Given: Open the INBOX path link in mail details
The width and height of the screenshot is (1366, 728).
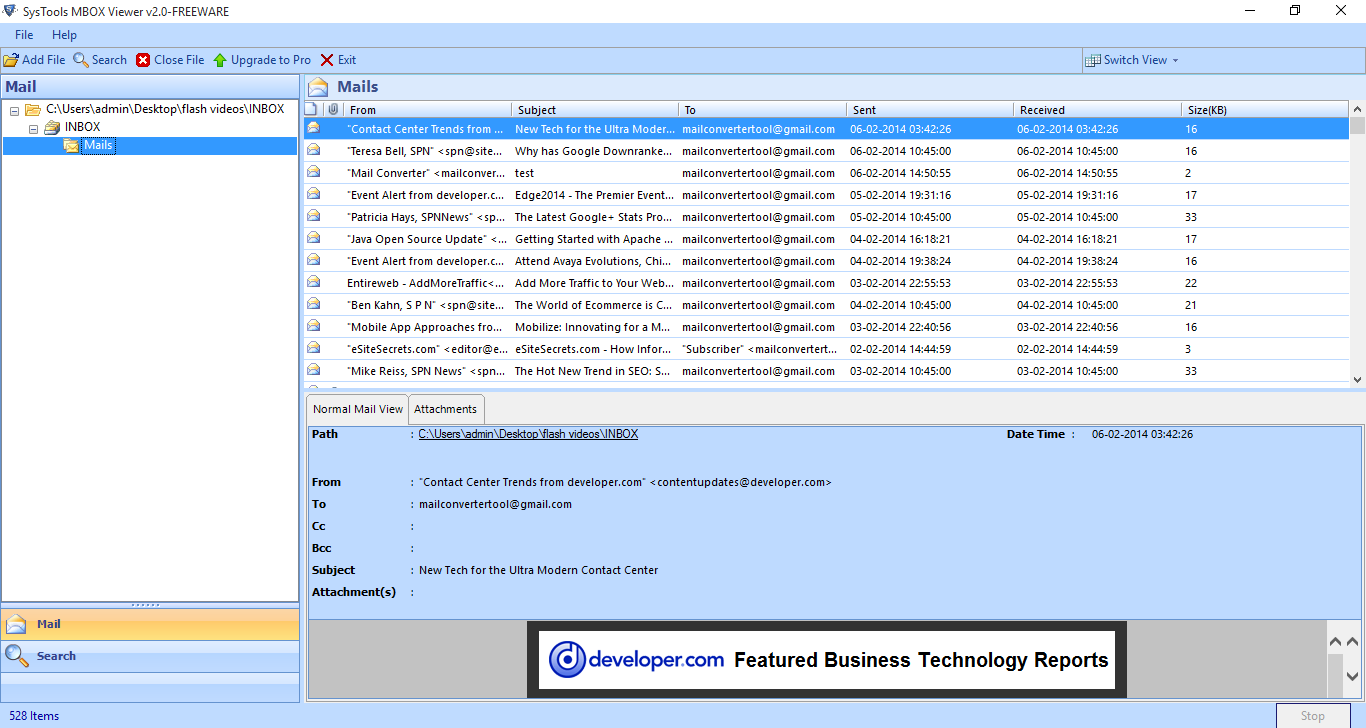Looking at the screenshot, I should coord(528,434).
